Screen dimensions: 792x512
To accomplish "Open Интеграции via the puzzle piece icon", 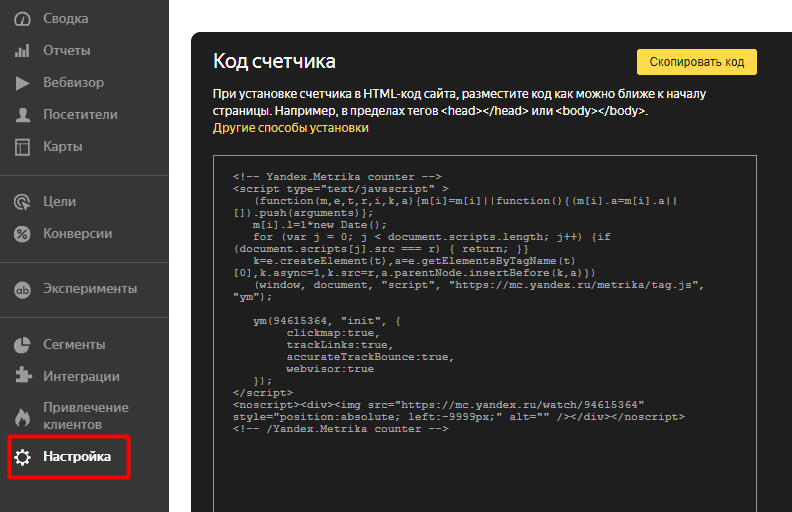I will point(22,377).
